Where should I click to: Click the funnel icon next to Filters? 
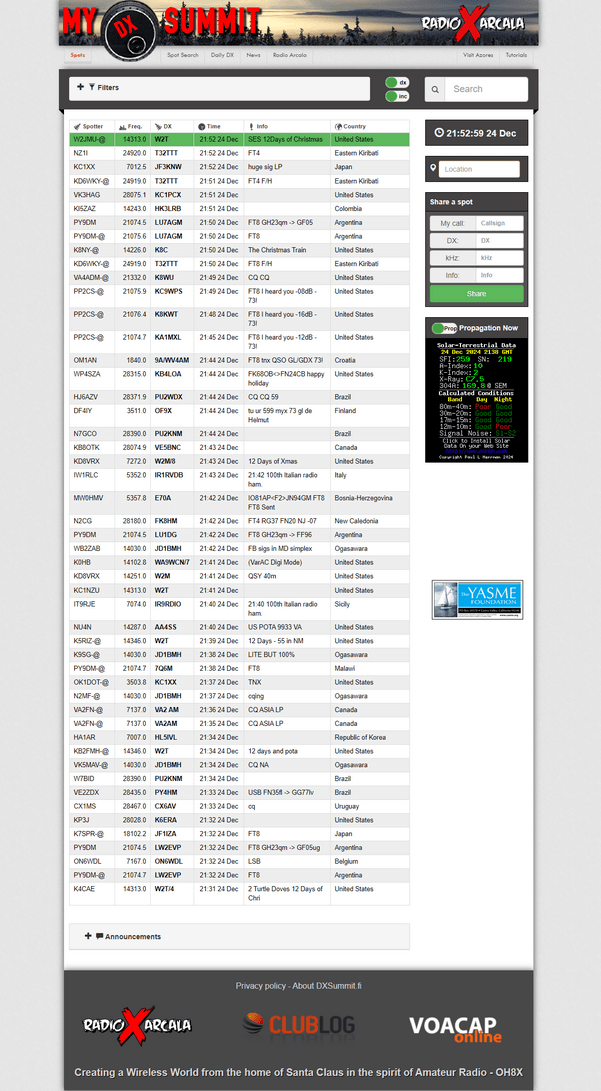coord(92,88)
